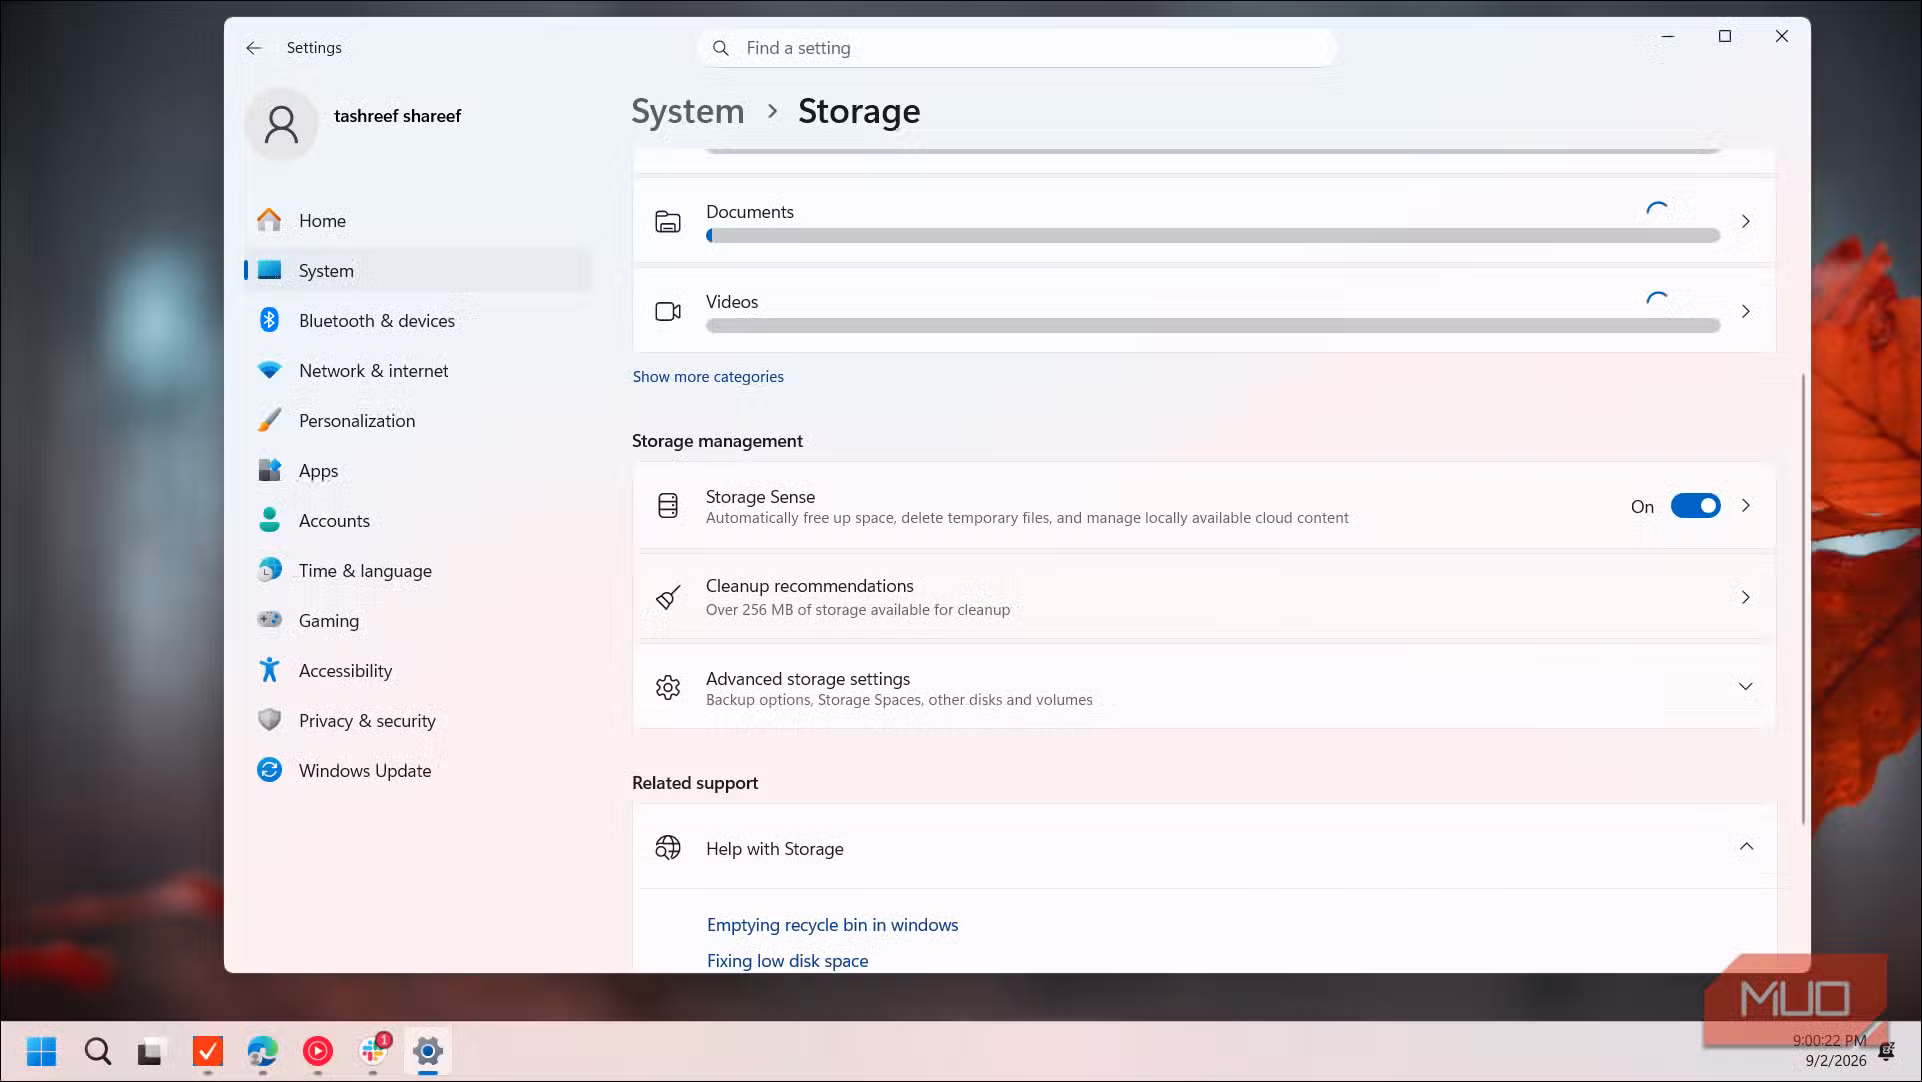The height and width of the screenshot is (1082, 1922).
Task: Click the search magnifier icon in Find a setting
Action: tap(720, 48)
